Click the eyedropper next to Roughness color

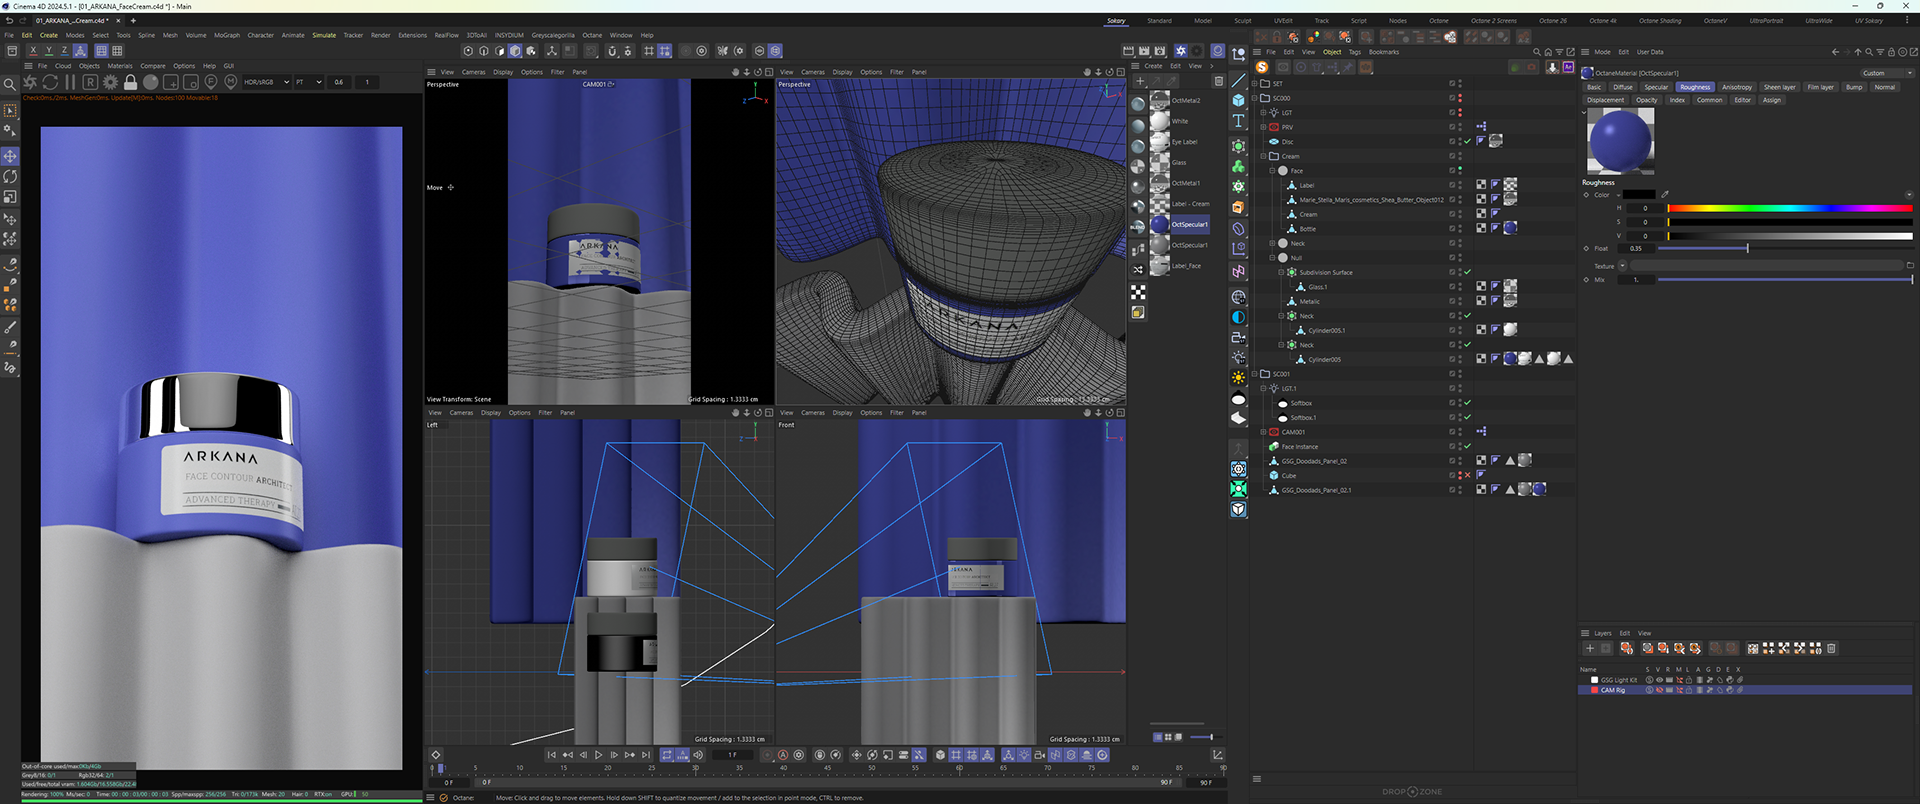point(1665,194)
